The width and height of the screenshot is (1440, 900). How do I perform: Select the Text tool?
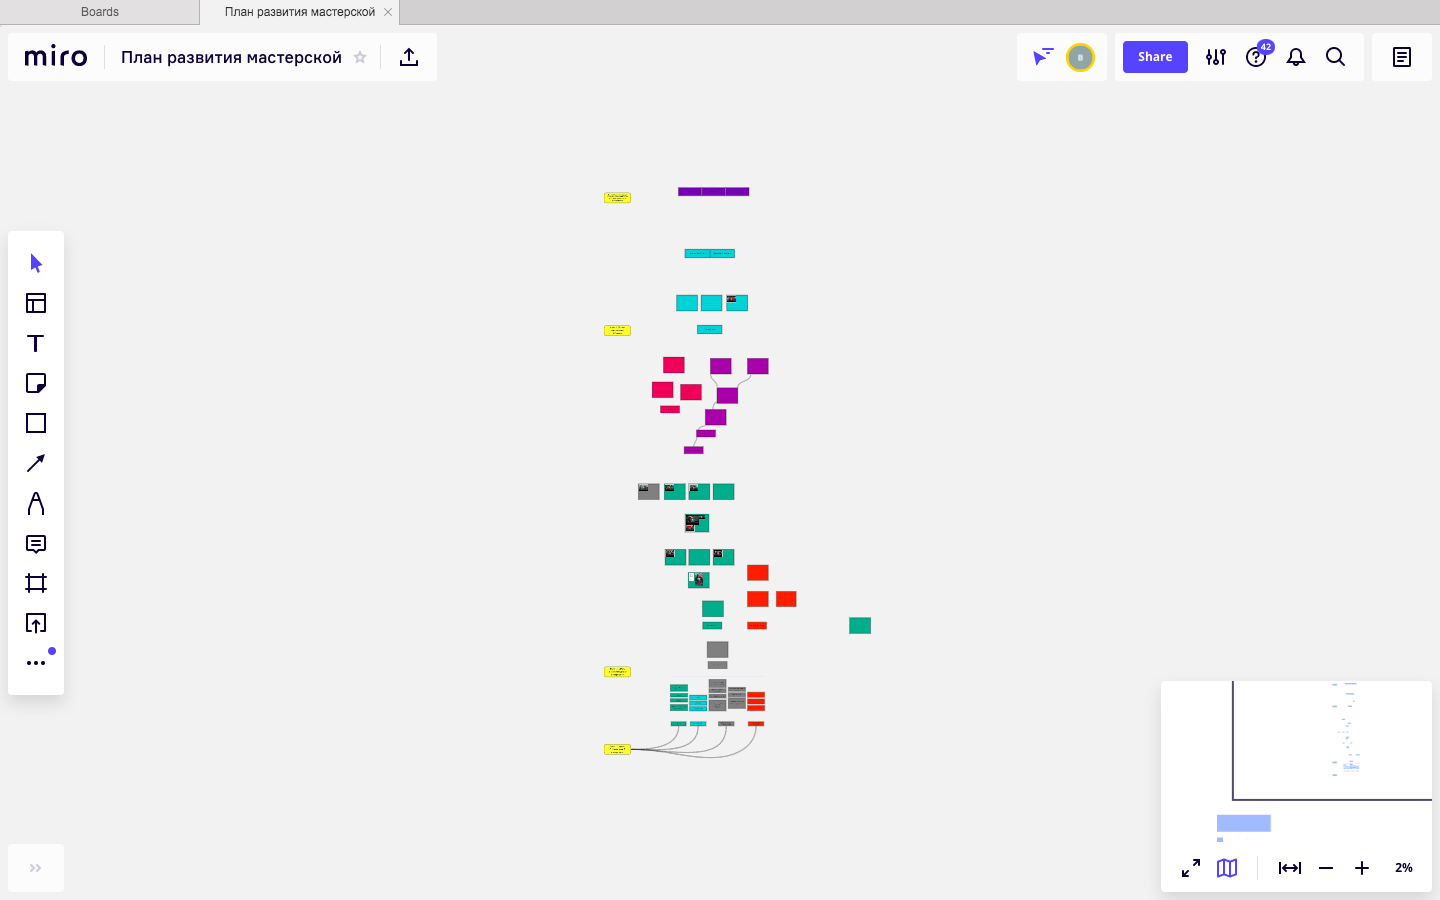(36, 343)
